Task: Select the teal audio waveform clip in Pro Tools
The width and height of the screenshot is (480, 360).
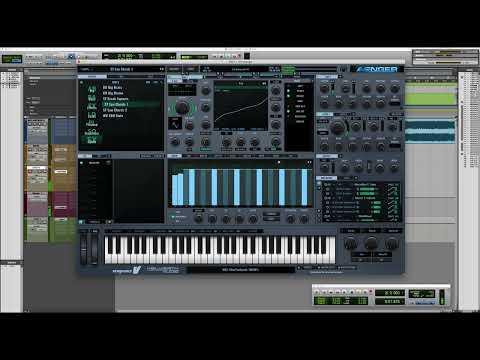Action: [x=430, y=131]
